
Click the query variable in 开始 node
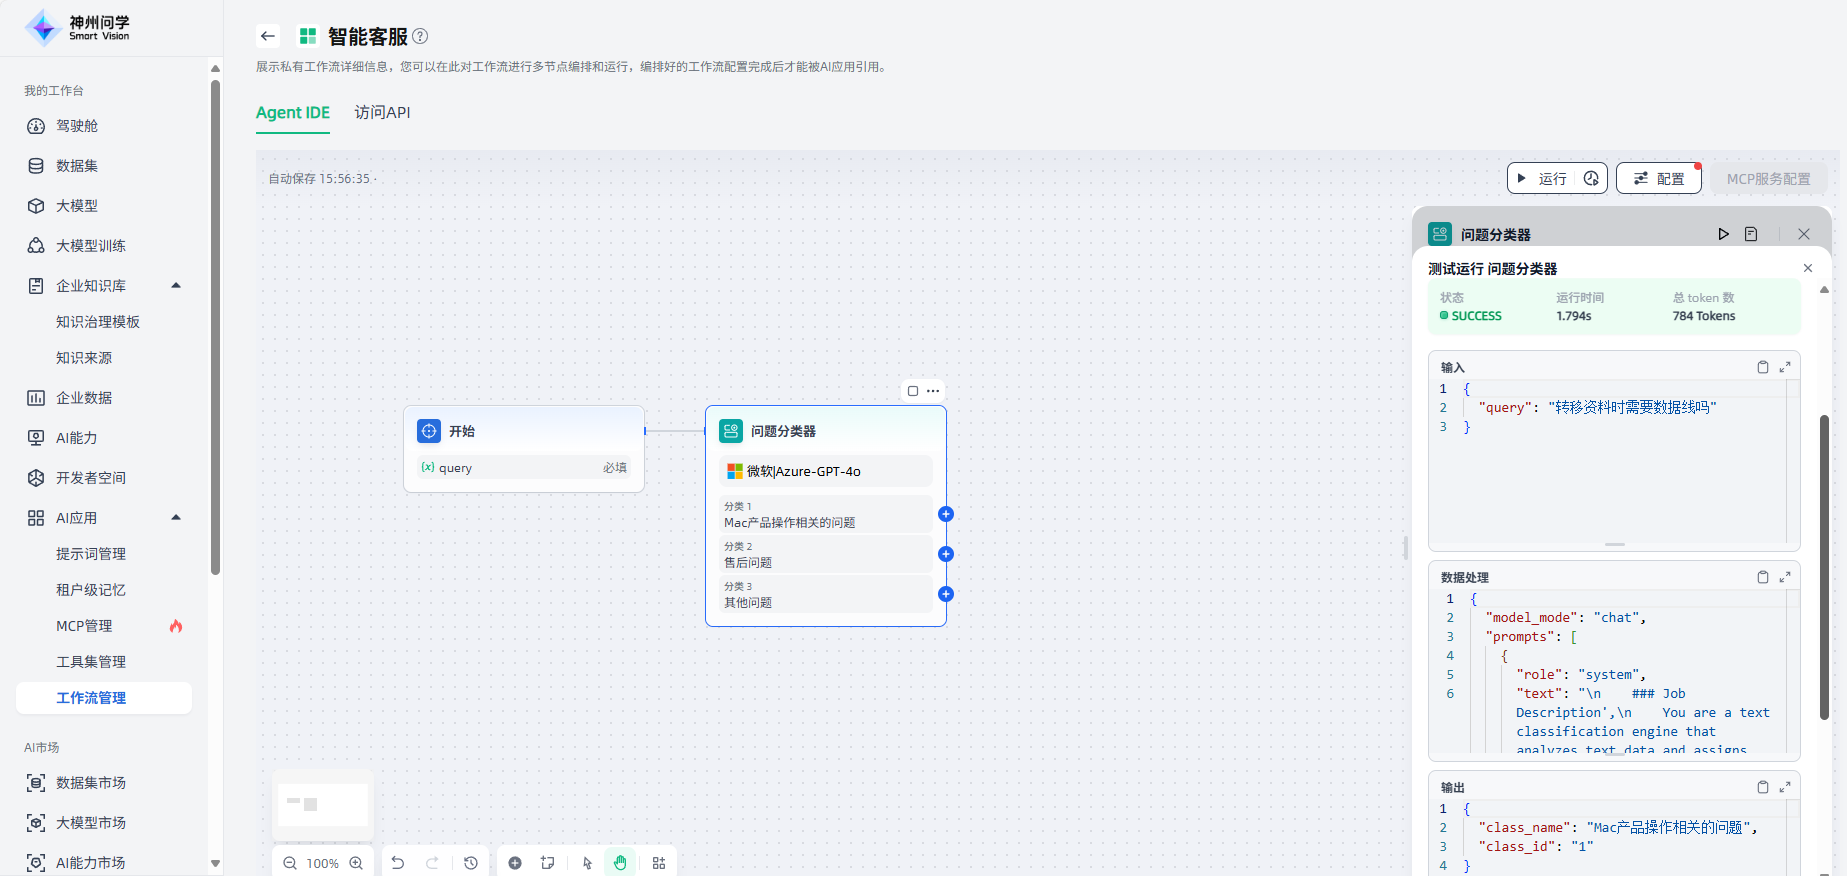(525, 467)
